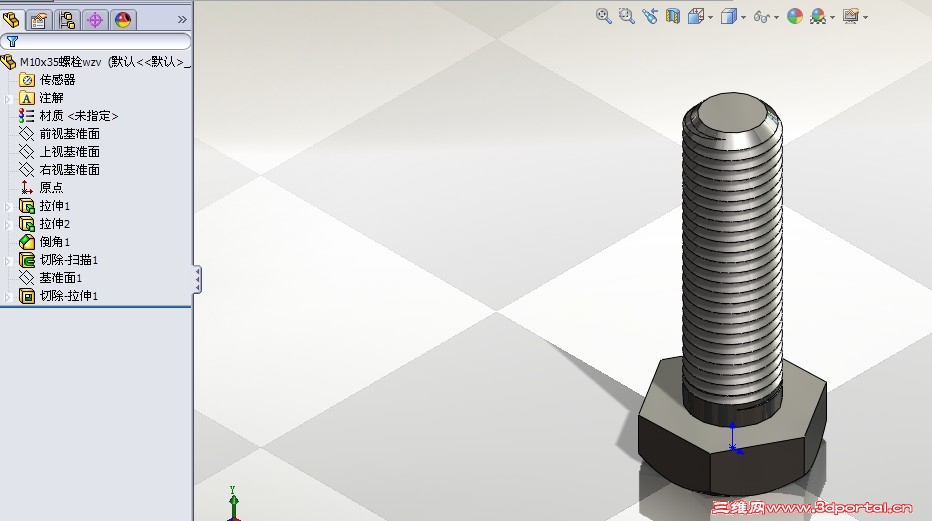Click the Hide/Show Items glasses icon
The image size is (932, 521).
click(x=761, y=17)
